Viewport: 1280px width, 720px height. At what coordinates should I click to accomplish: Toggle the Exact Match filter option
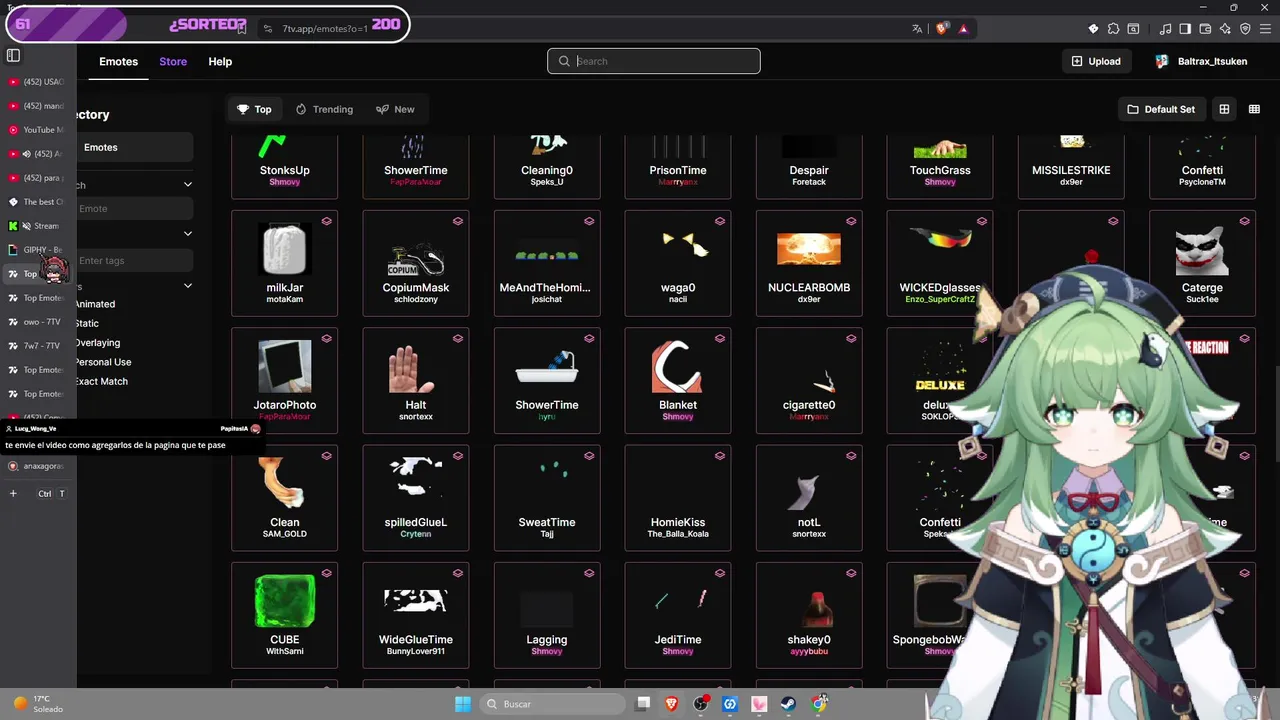pos(101,381)
